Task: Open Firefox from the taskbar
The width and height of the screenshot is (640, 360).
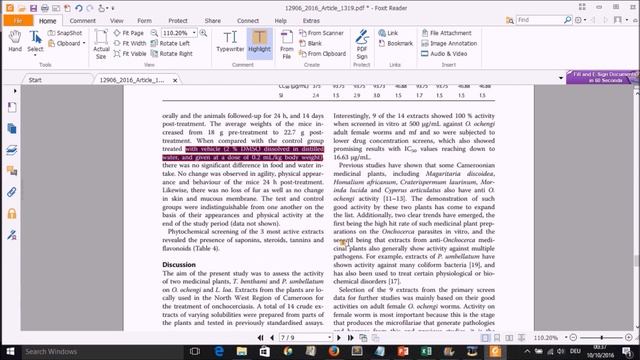Action: (x=334, y=351)
